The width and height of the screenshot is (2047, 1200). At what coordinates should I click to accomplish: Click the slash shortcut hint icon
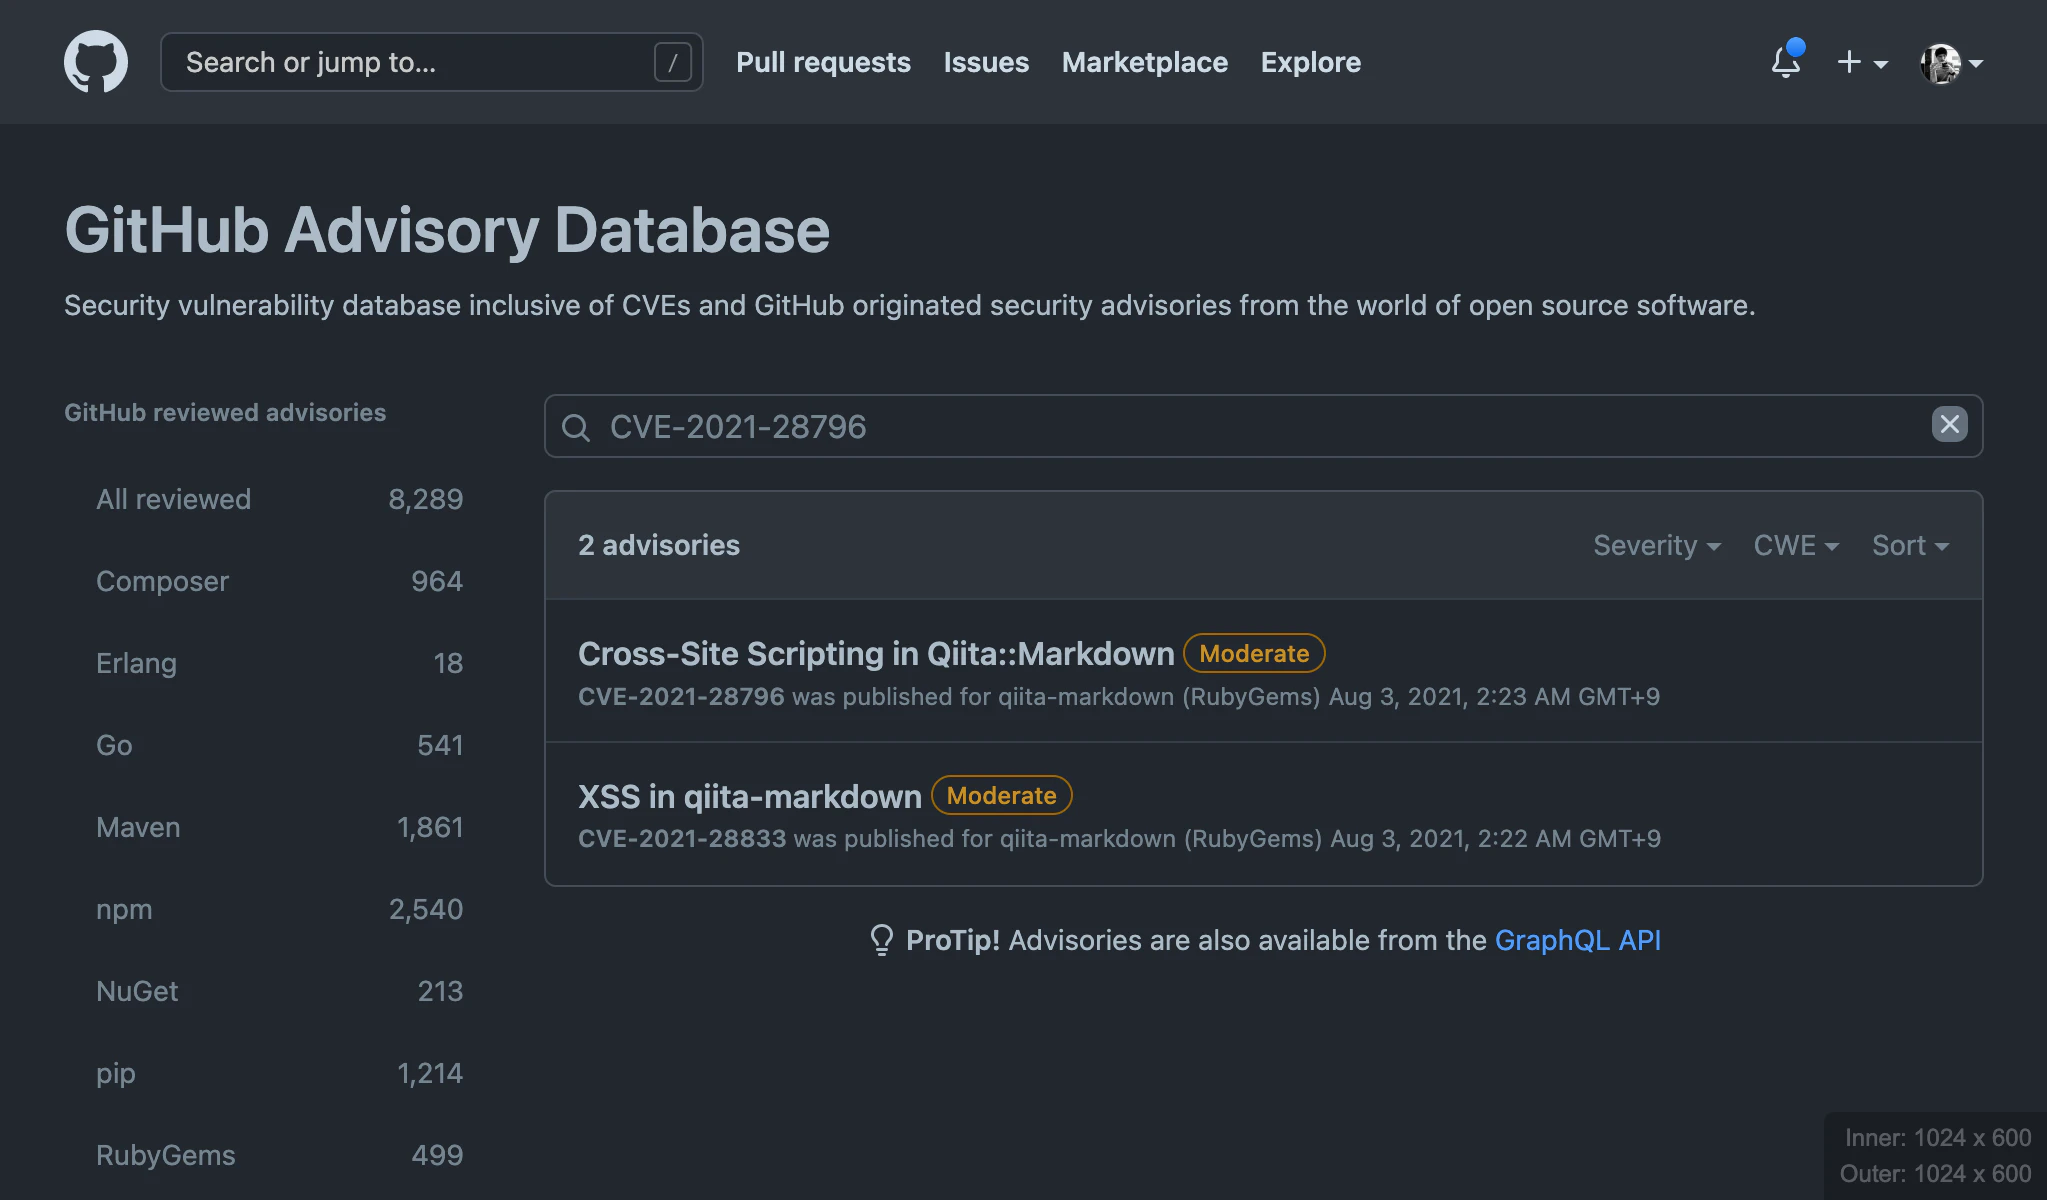click(673, 62)
